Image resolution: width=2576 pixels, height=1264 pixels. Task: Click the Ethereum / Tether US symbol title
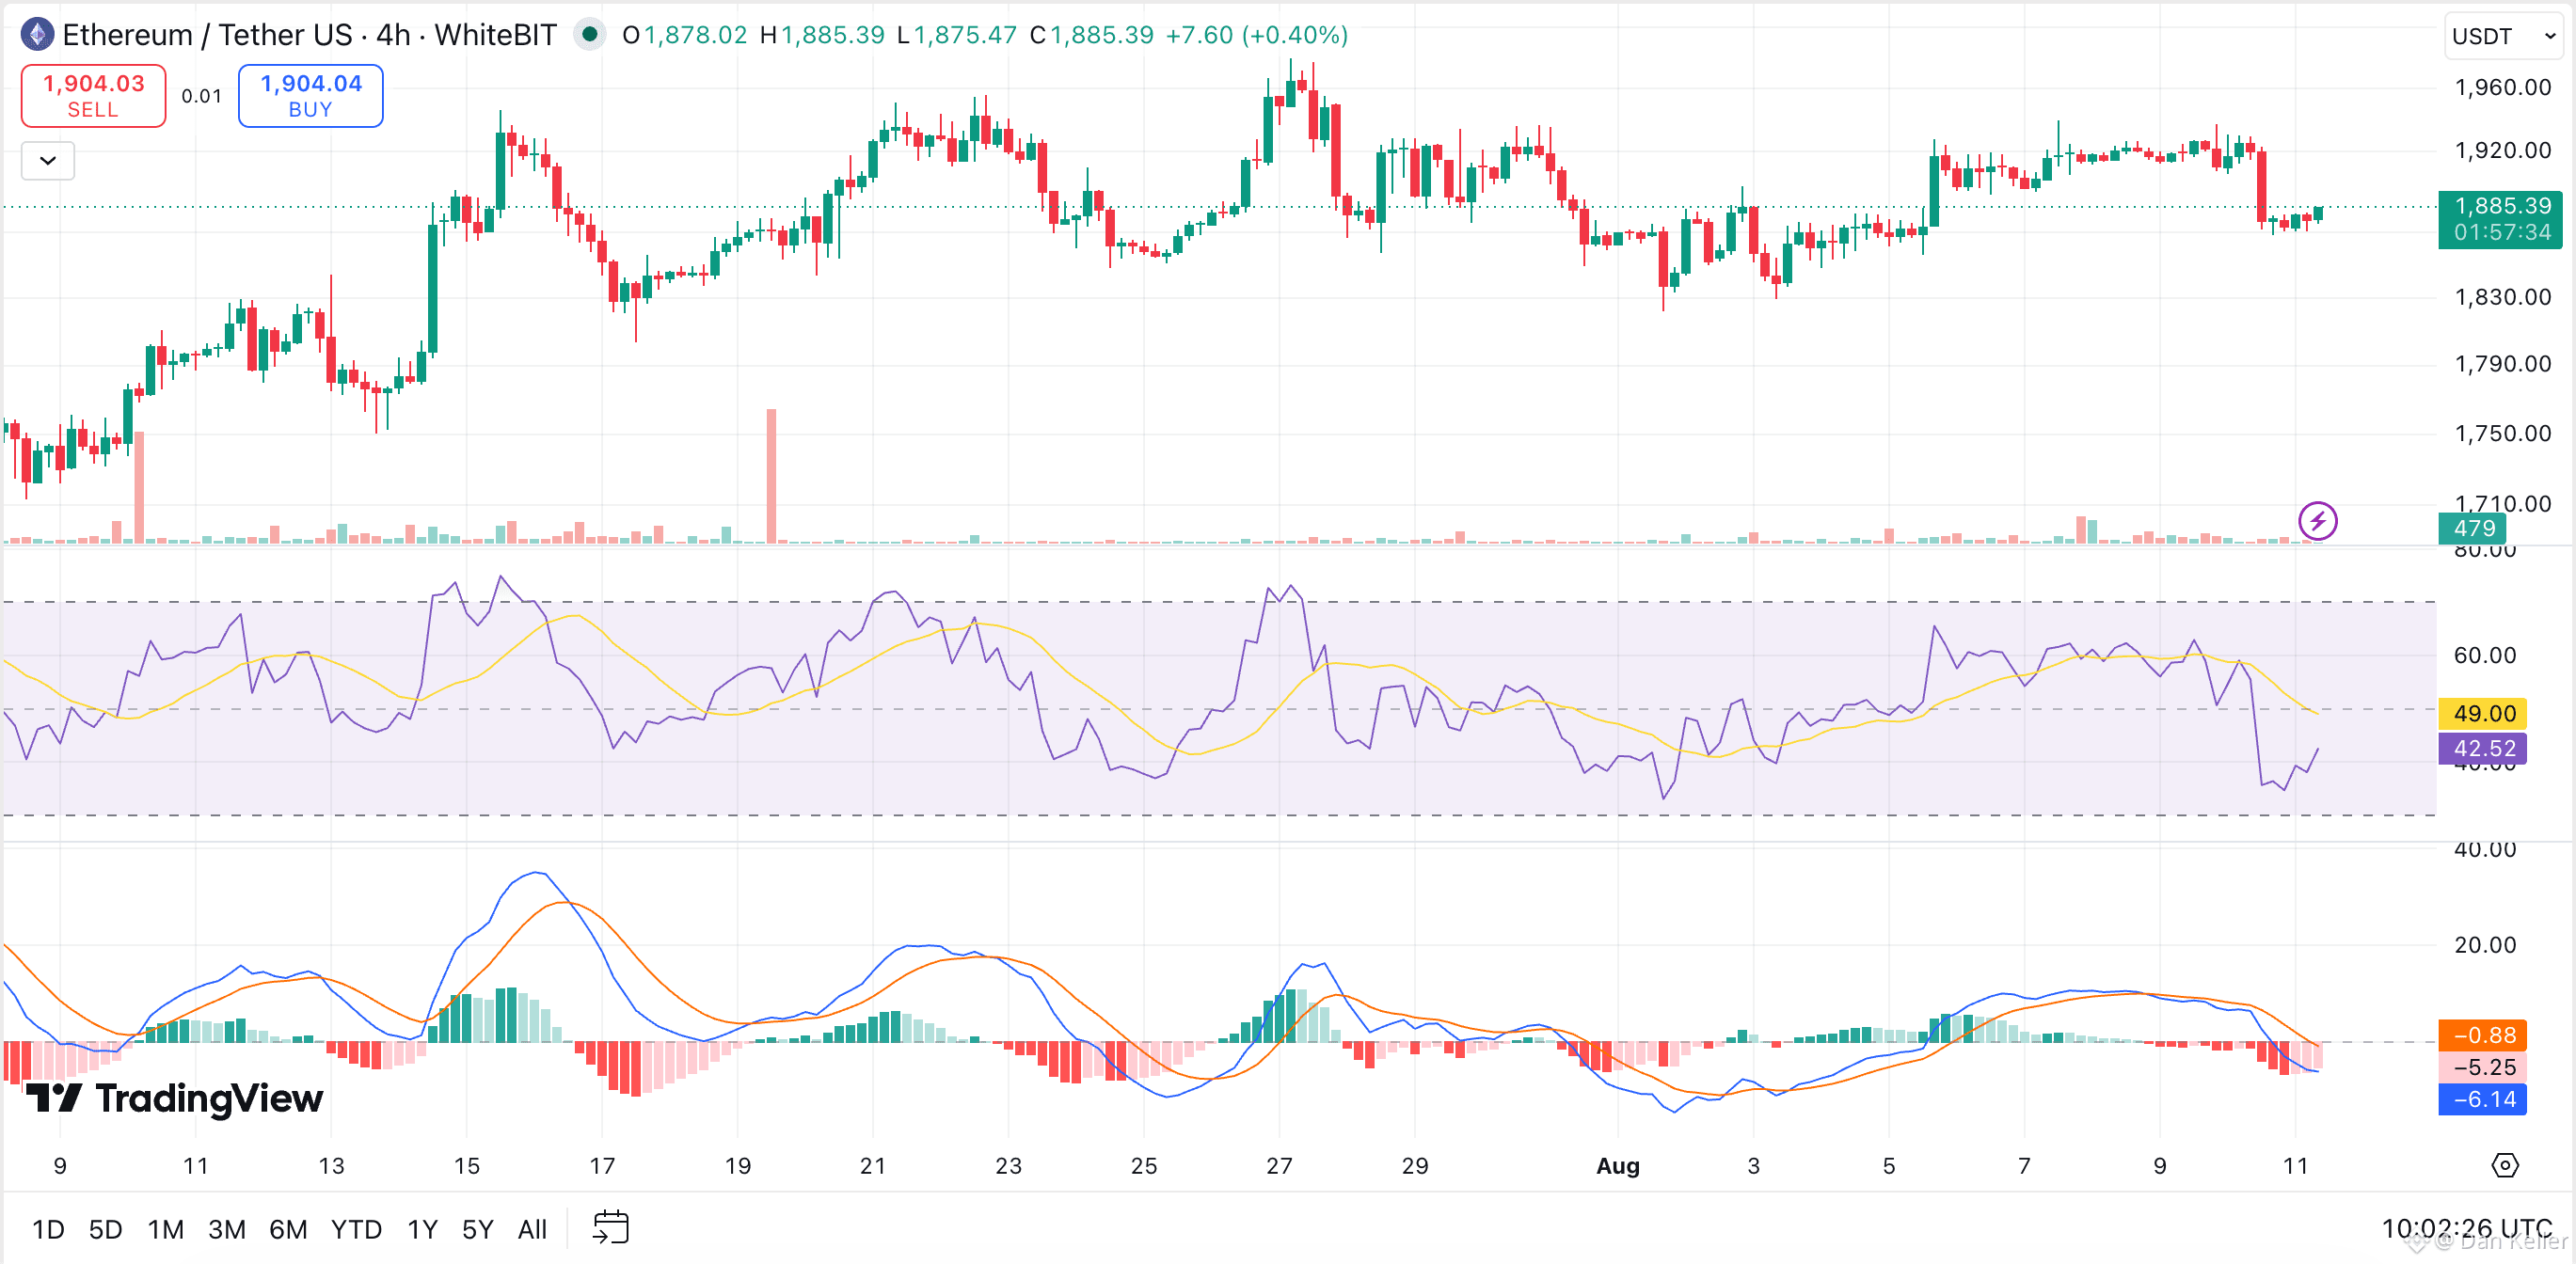[x=309, y=35]
